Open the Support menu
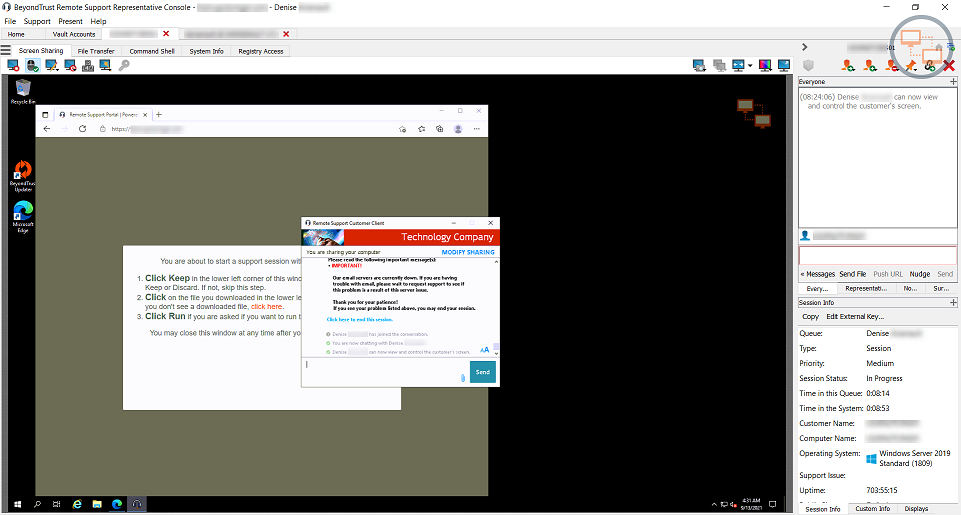This screenshot has height=515, width=961. point(37,21)
